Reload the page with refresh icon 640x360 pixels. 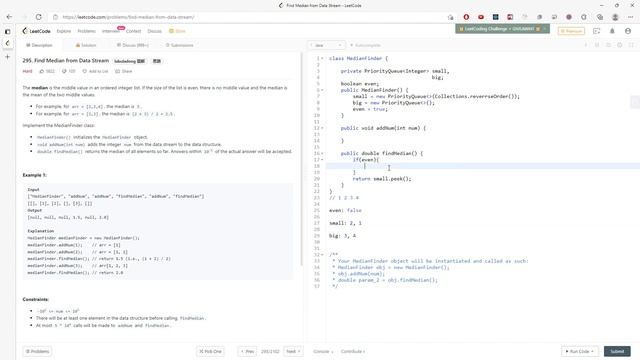39,17
